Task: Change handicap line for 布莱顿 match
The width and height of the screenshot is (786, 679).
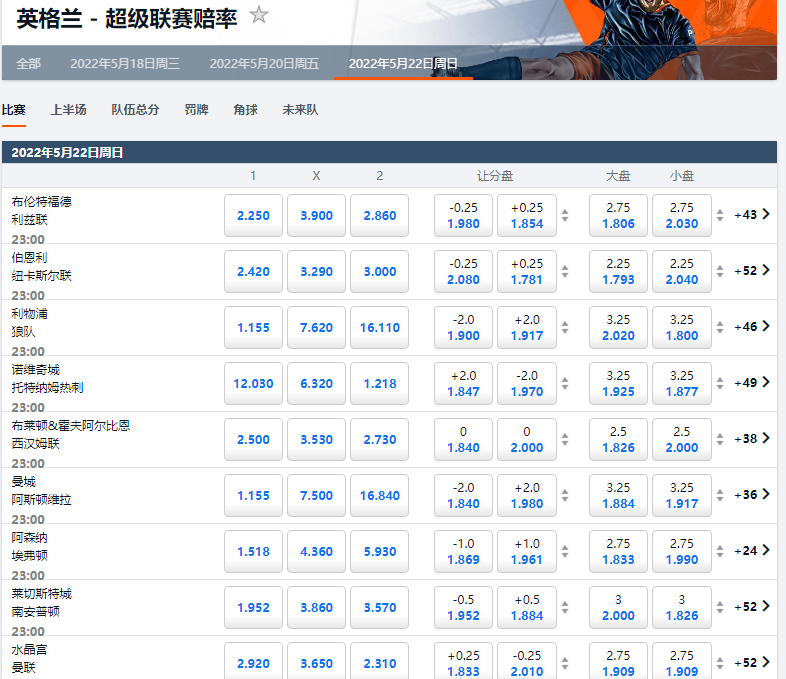Action: pyautogui.click(x=565, y=440)
